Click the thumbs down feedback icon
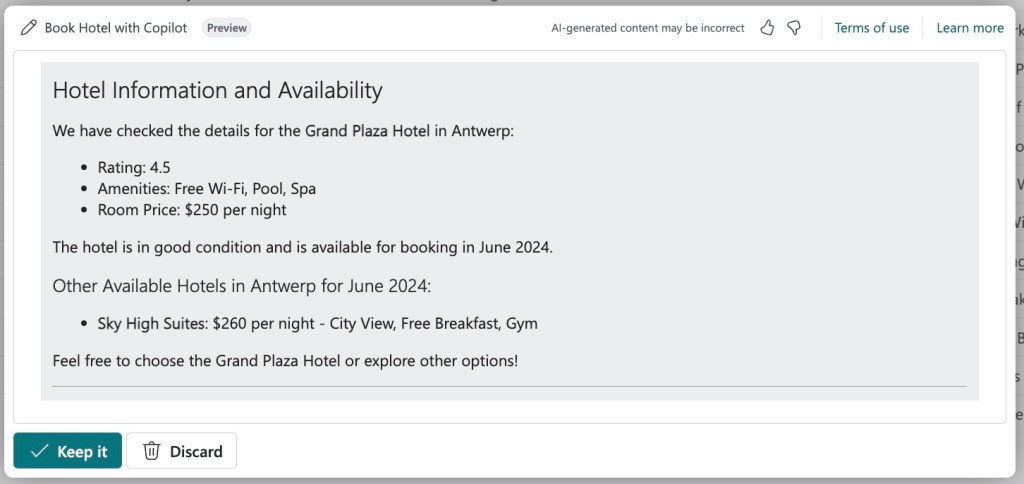 tap(794, 28)
